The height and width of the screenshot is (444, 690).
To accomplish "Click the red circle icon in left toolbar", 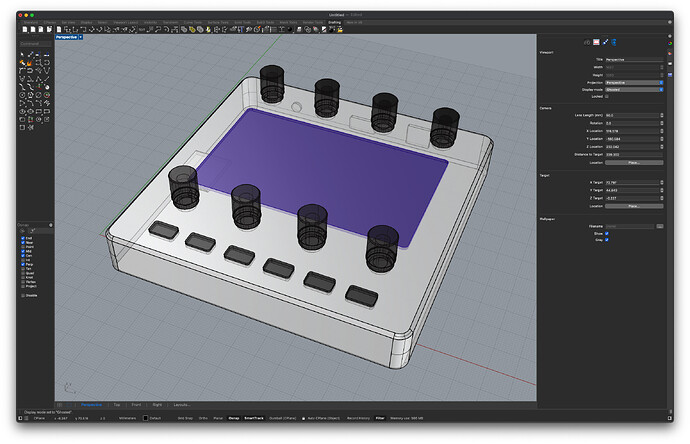I will (x=47, y=95).
